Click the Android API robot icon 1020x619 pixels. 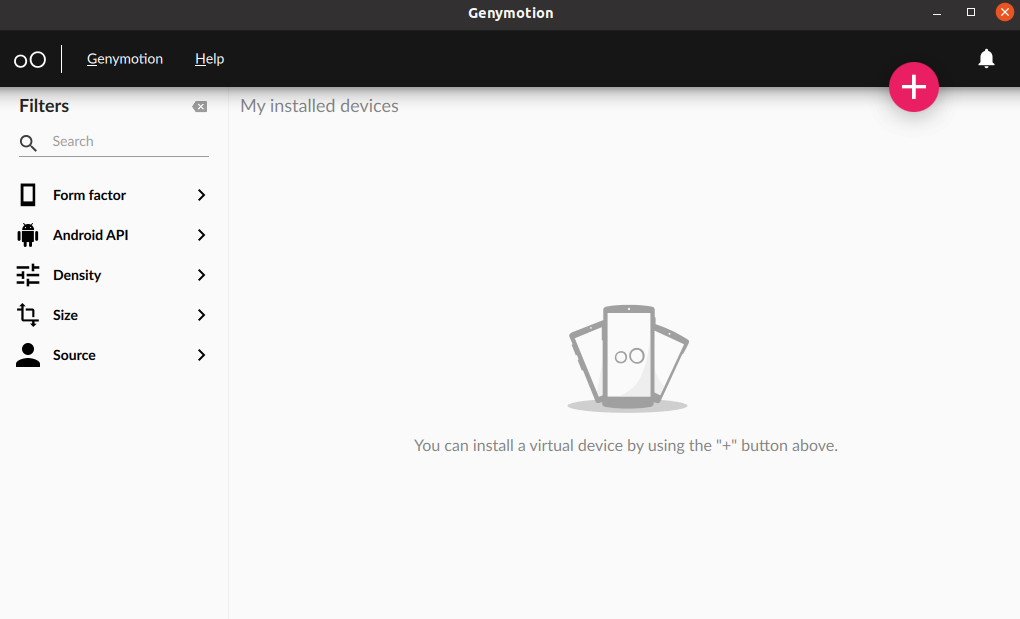[28, 235]
